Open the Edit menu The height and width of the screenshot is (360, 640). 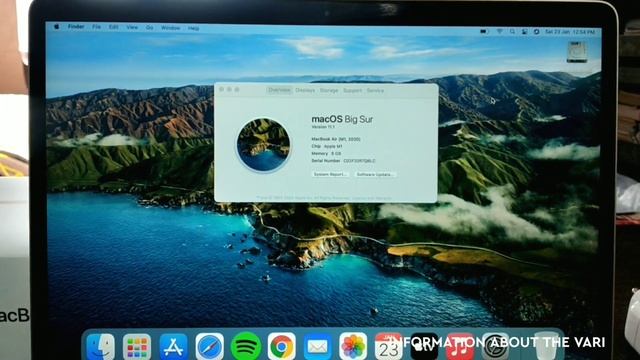click(113, 27)
